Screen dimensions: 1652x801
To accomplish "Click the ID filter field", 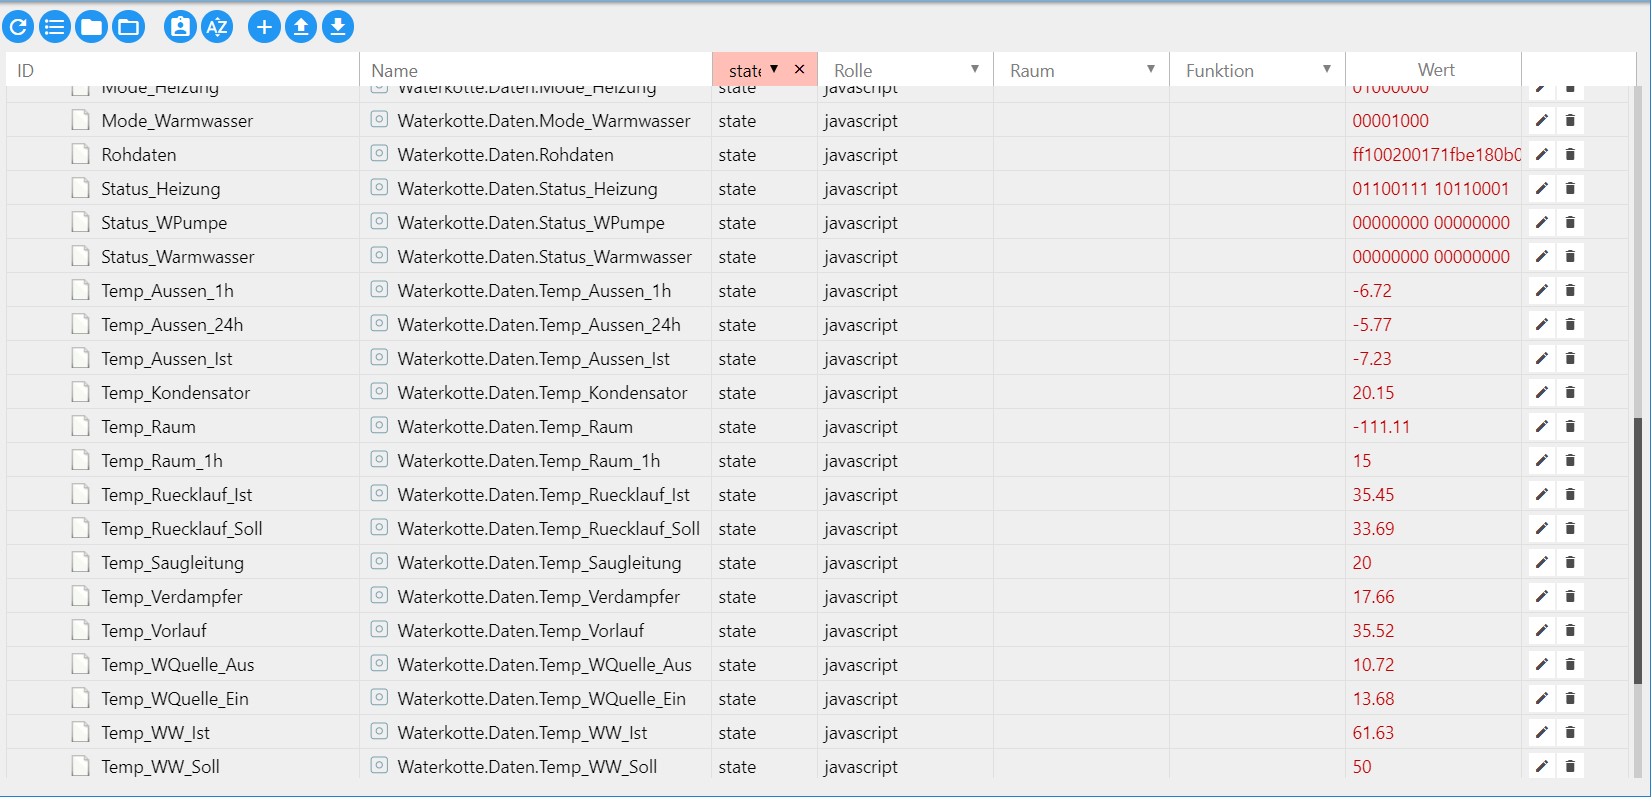I will click(x=183, y=70).
